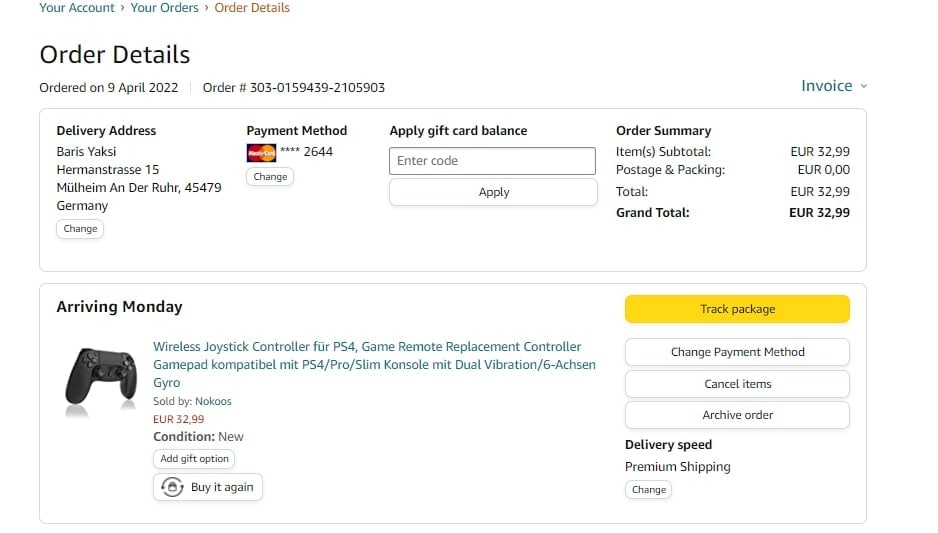Change the payment method card
The width and height of the screenshot is (938, 533).
pyautogui.click(x=270, y=177)
